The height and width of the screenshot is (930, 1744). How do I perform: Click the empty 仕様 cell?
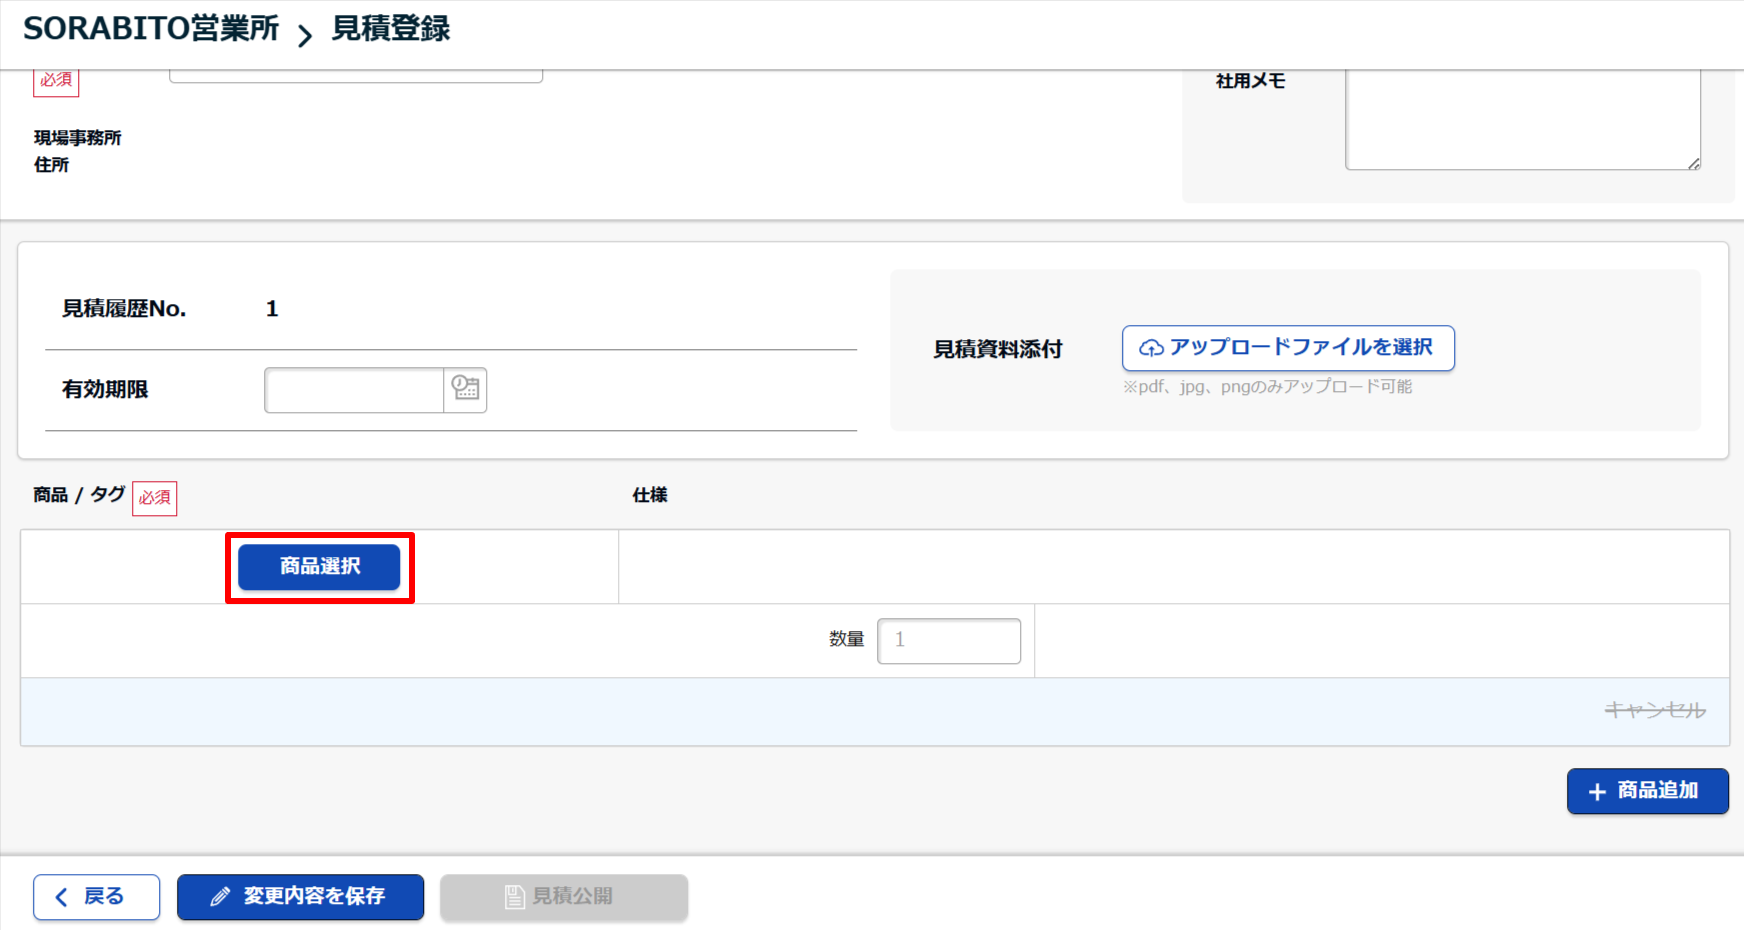[1173, 566]
